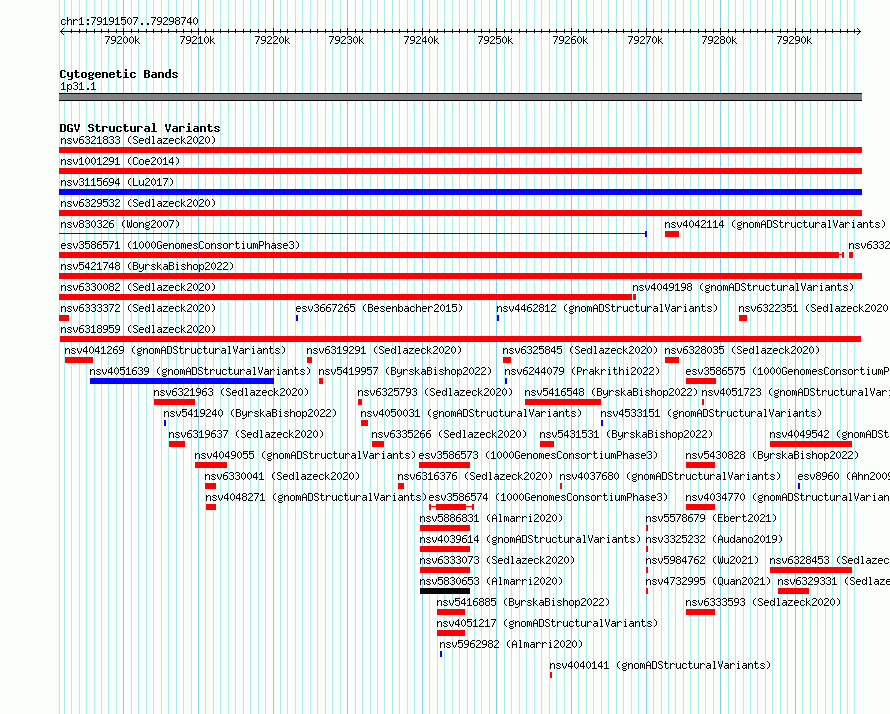Screen dimensions: 890x714
Task: Open the nsv3115694 (Lu2017) variant label
Action: pos(117,182)
